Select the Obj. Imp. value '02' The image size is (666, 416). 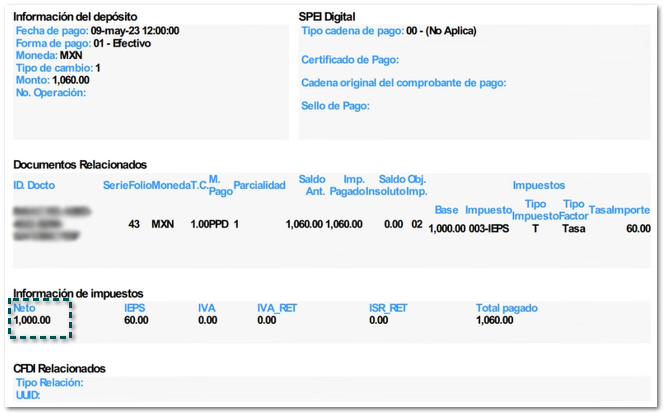coord(417,224)
